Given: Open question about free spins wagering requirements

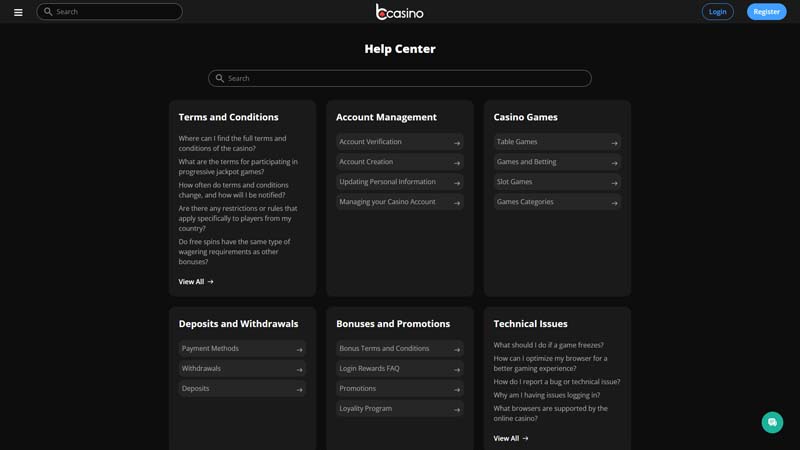Looking at the screenshot, I should (234, 252).
